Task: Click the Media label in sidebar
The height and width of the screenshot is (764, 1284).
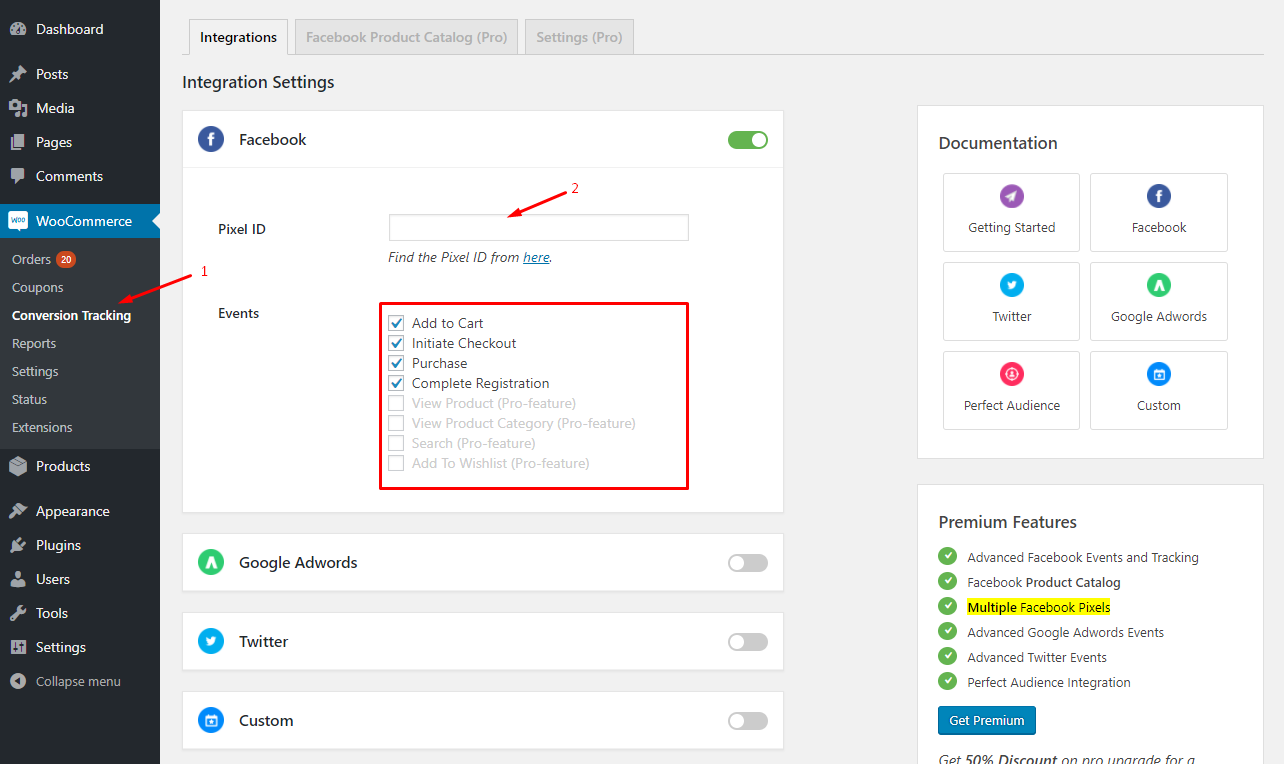Action: pos(55,108)
